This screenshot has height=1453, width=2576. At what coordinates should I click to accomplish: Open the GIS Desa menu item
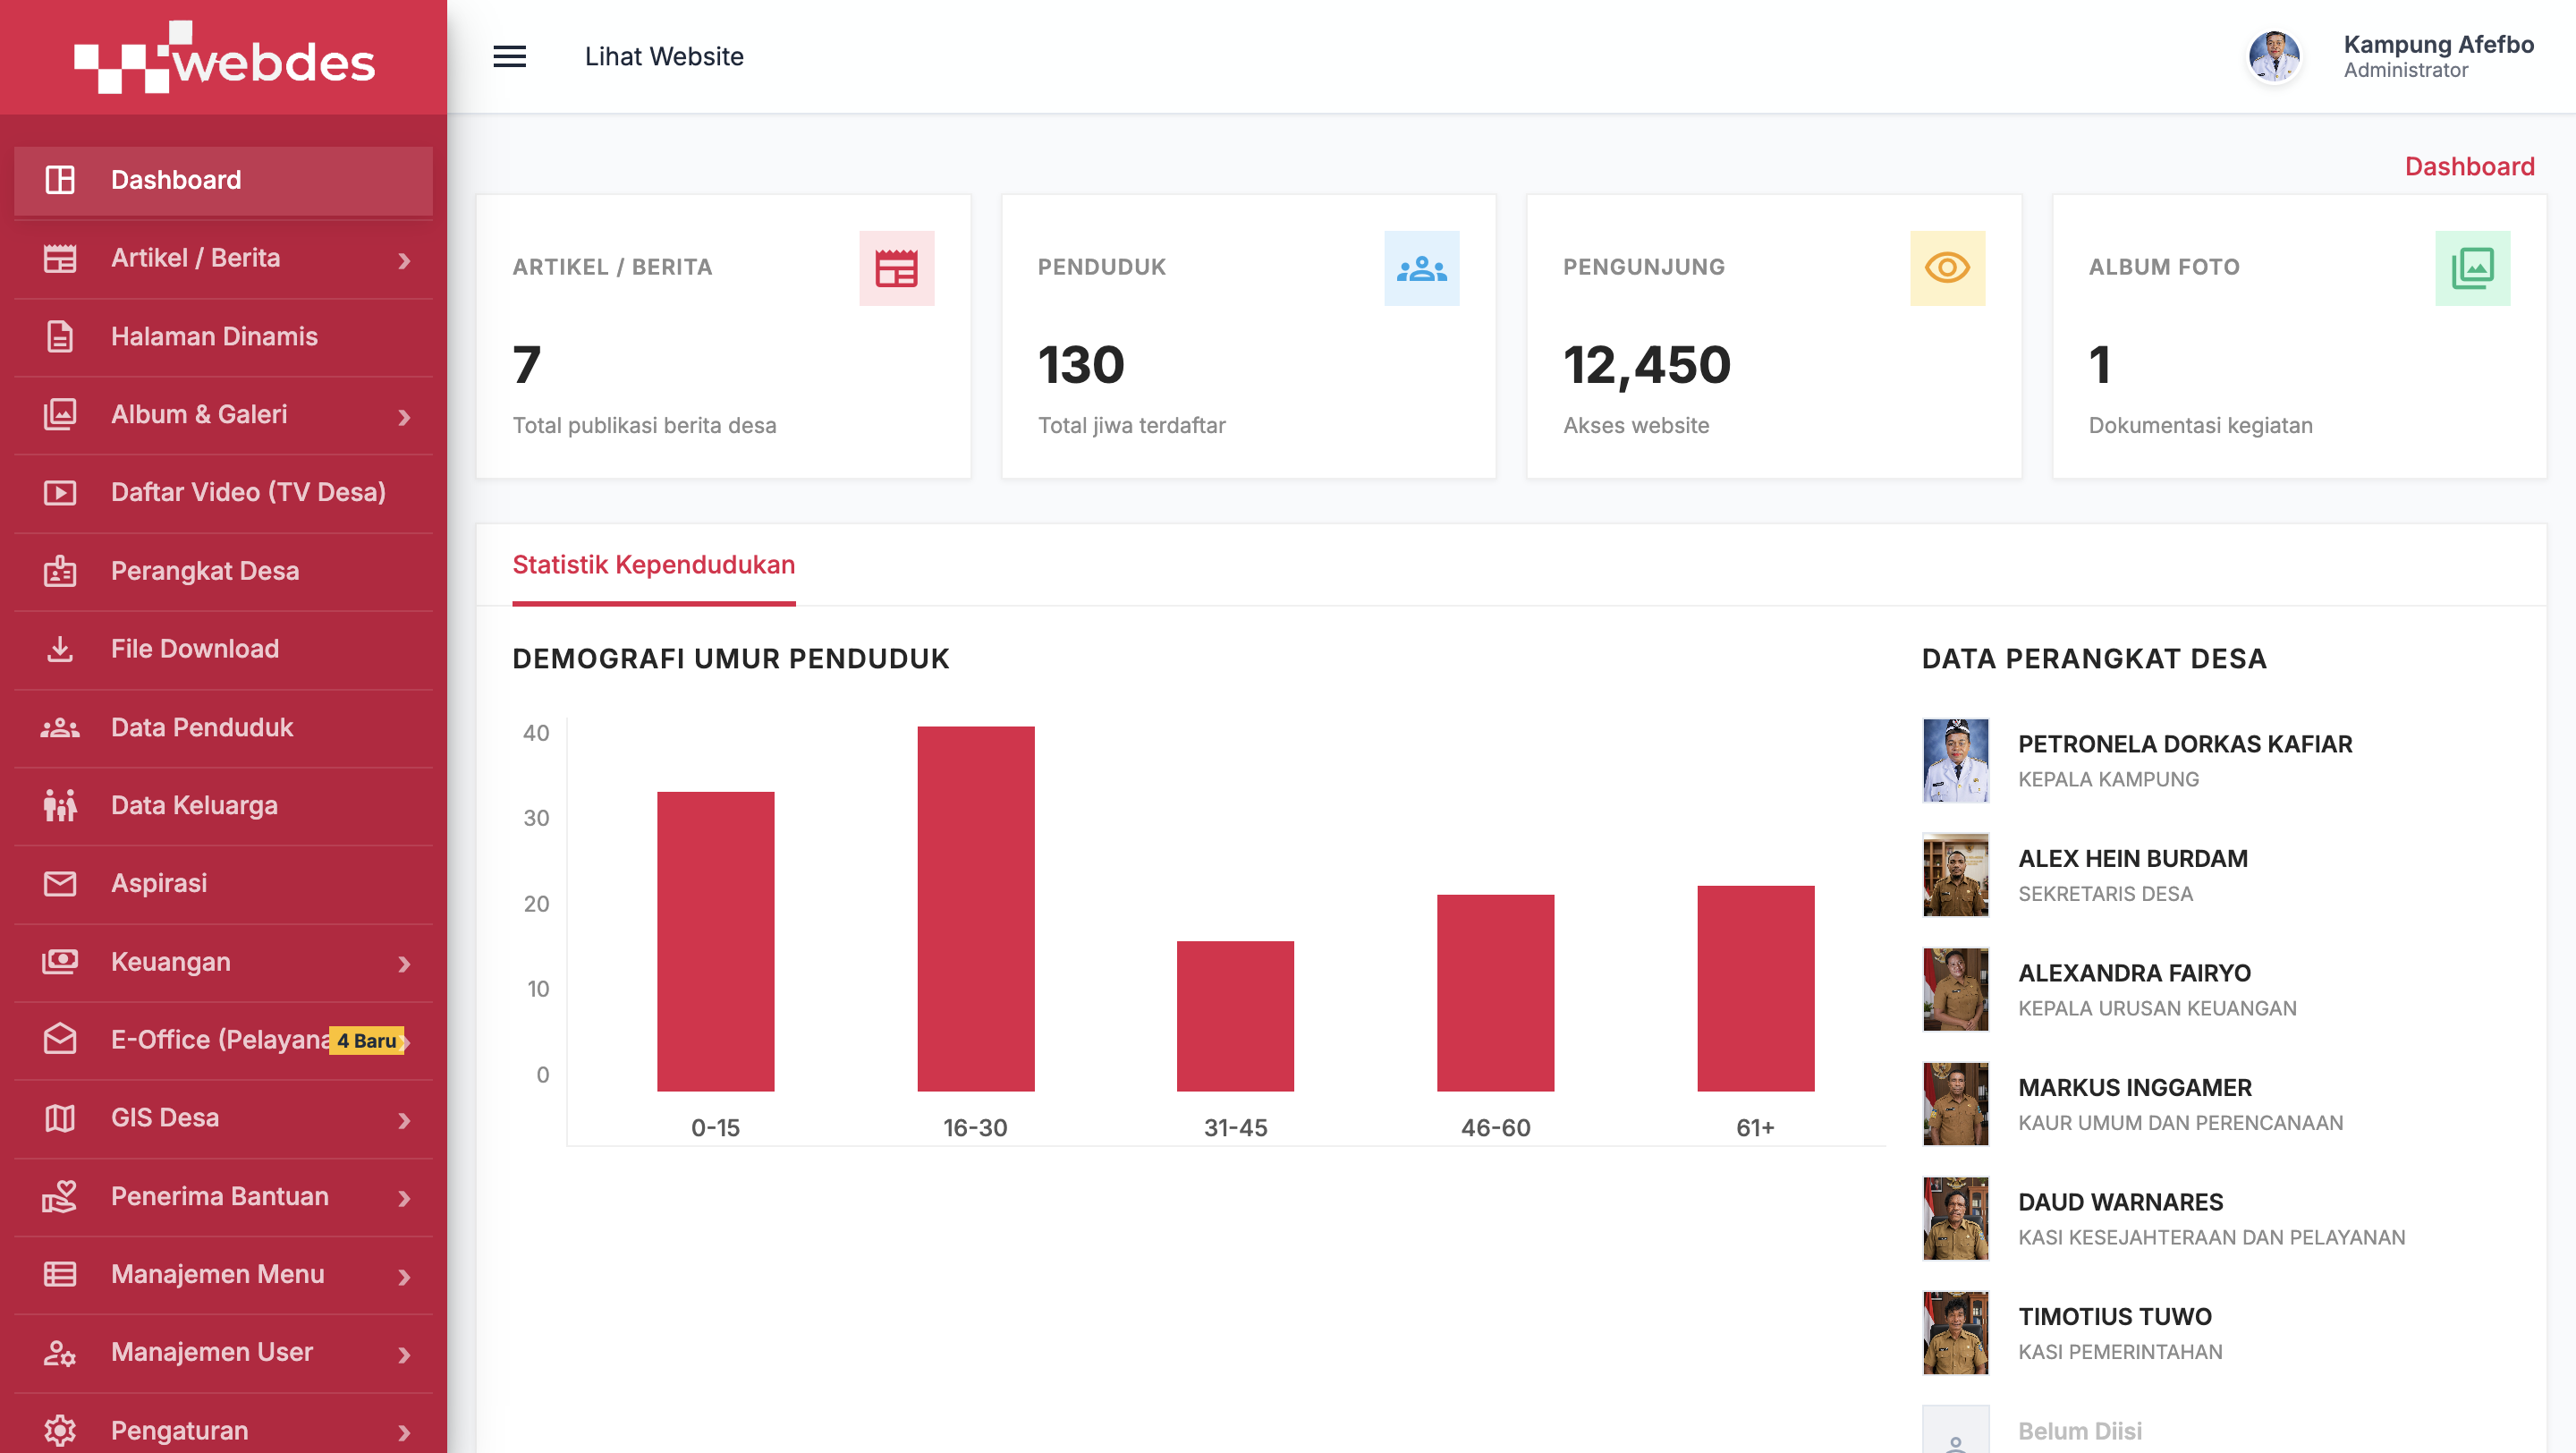pyautogui.click(x=223, y=1118)
